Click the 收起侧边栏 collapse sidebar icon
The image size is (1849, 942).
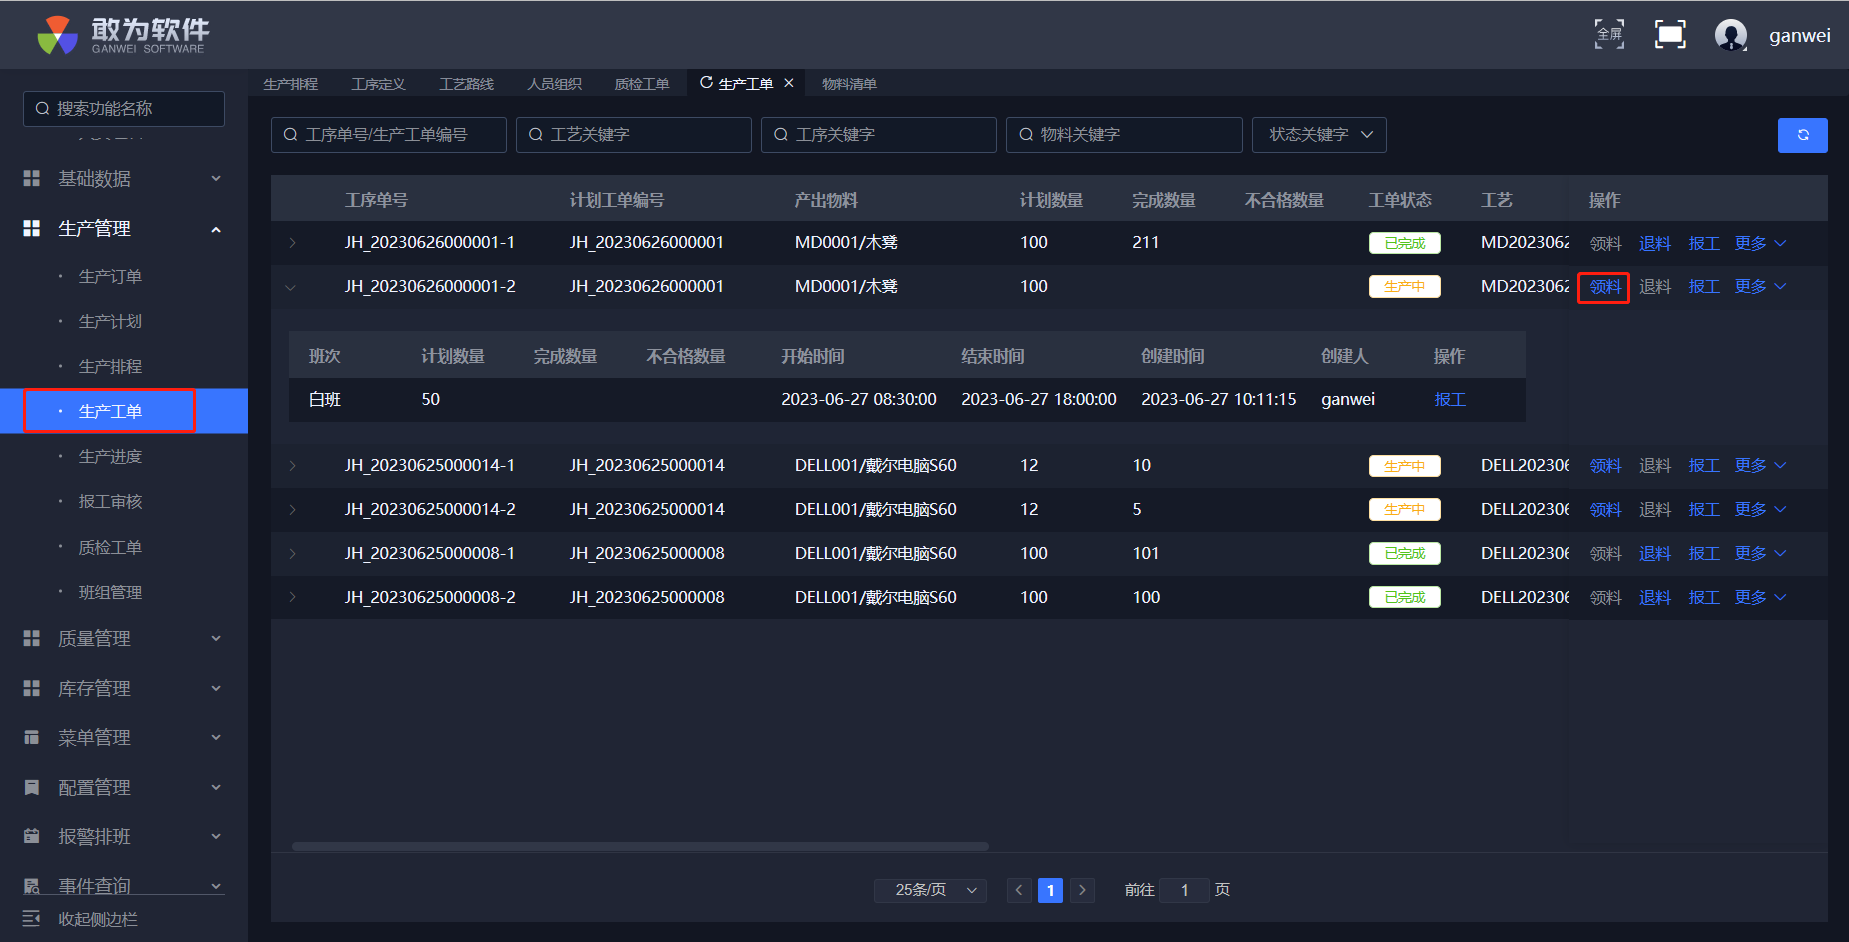[x=32, y=918]
